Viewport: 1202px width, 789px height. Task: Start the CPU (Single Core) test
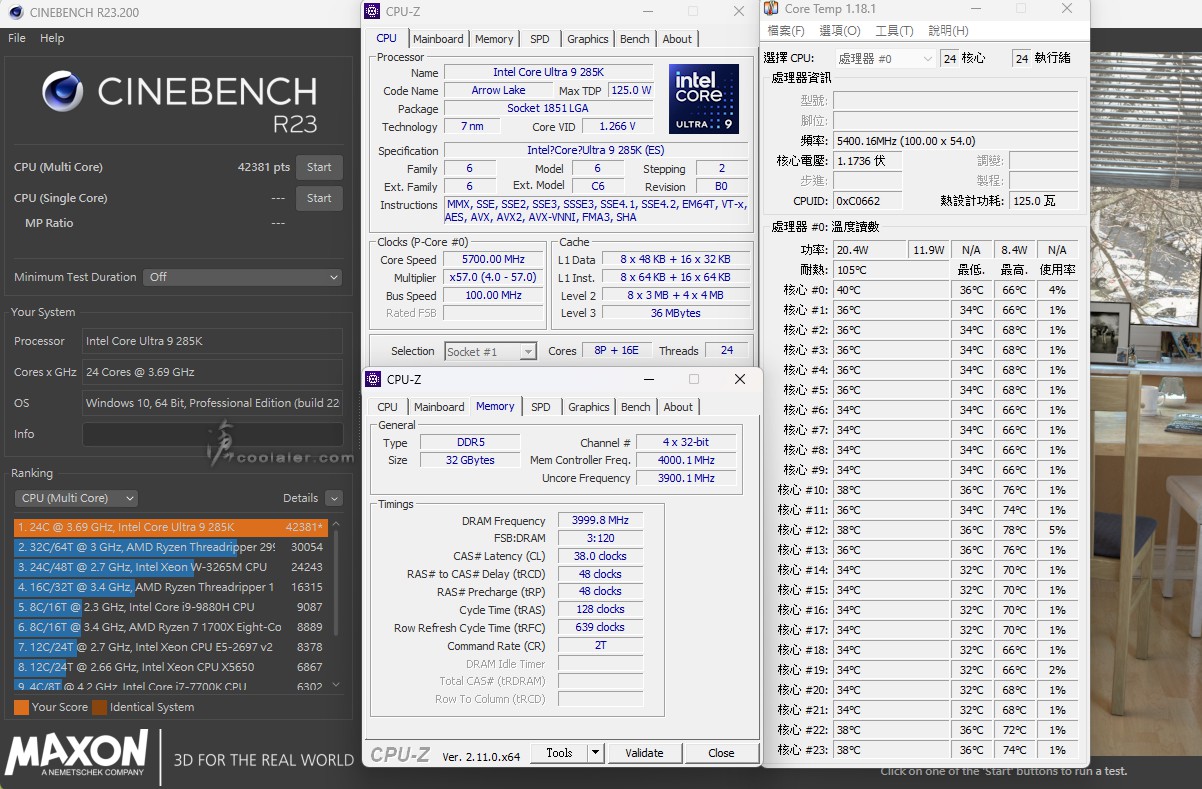pyautogui.click(x=319, y=198)
